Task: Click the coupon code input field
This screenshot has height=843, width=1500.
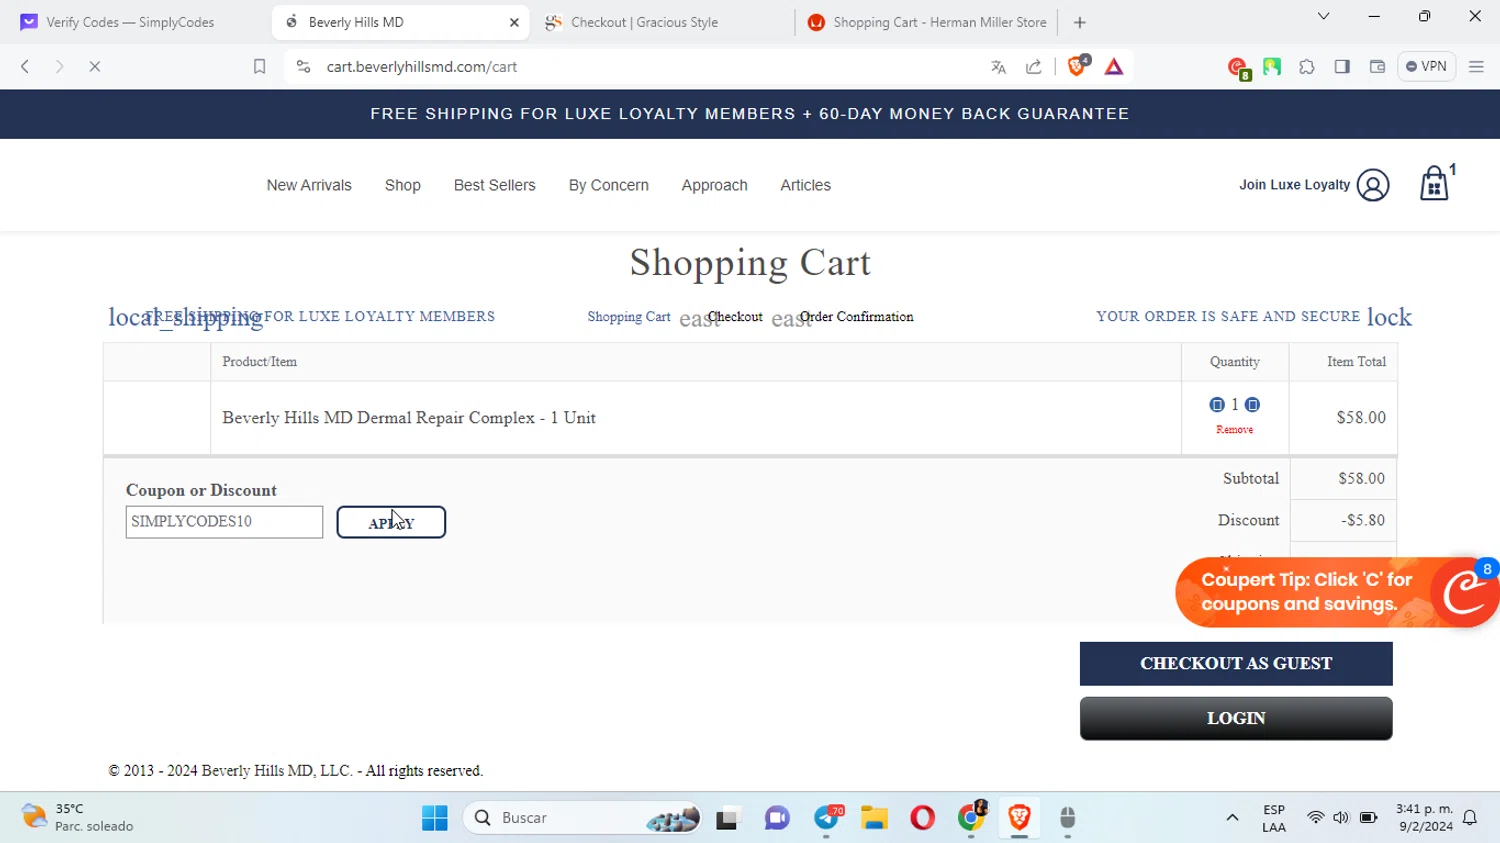Action: pyautogui.click(x=224, y=522)
